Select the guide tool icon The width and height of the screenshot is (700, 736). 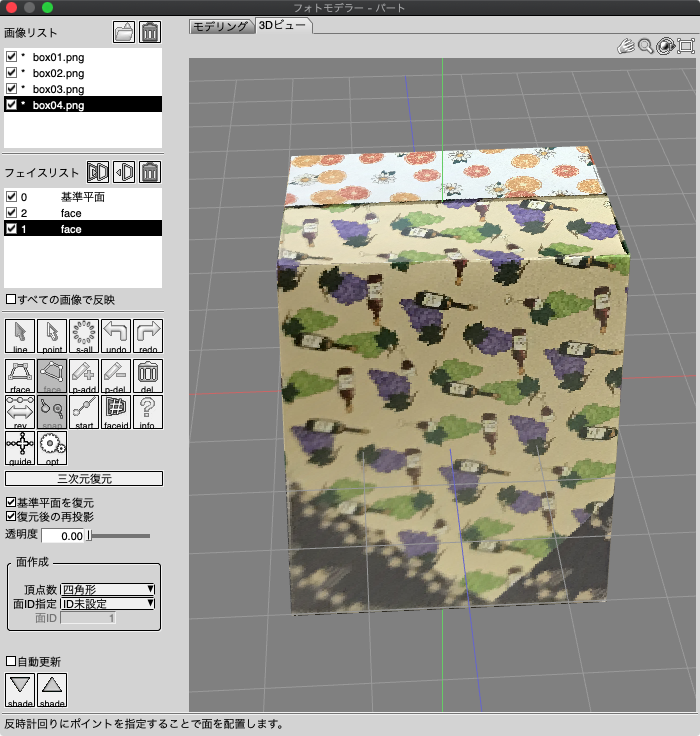coord(20,448)
